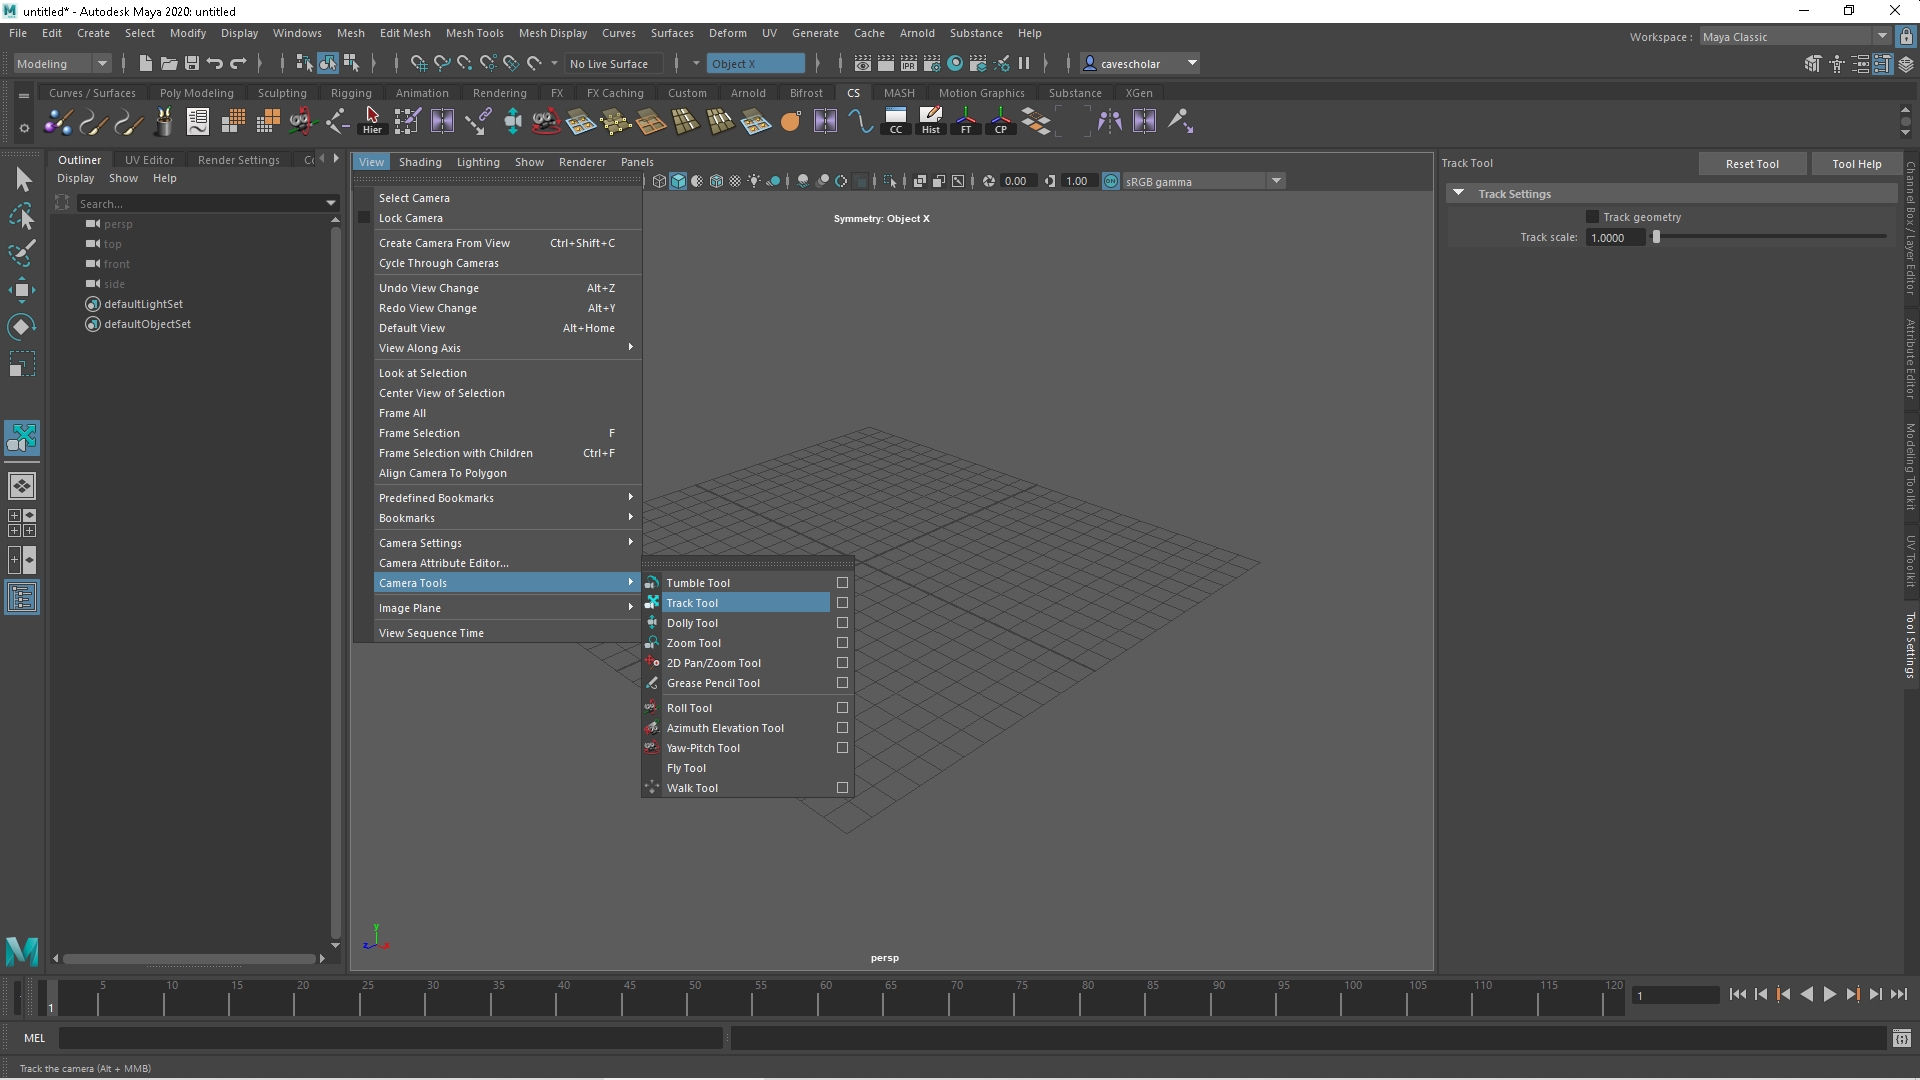This screenshot has height=1080, width=1920.
Task: Click the Reset Tool button
Action: 1752,163
